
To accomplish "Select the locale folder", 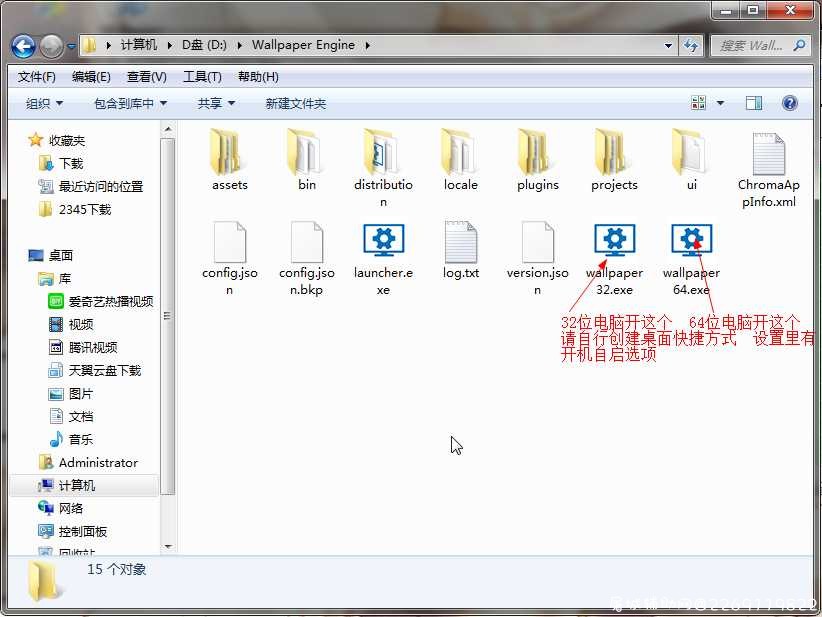I will coord(460,160).
